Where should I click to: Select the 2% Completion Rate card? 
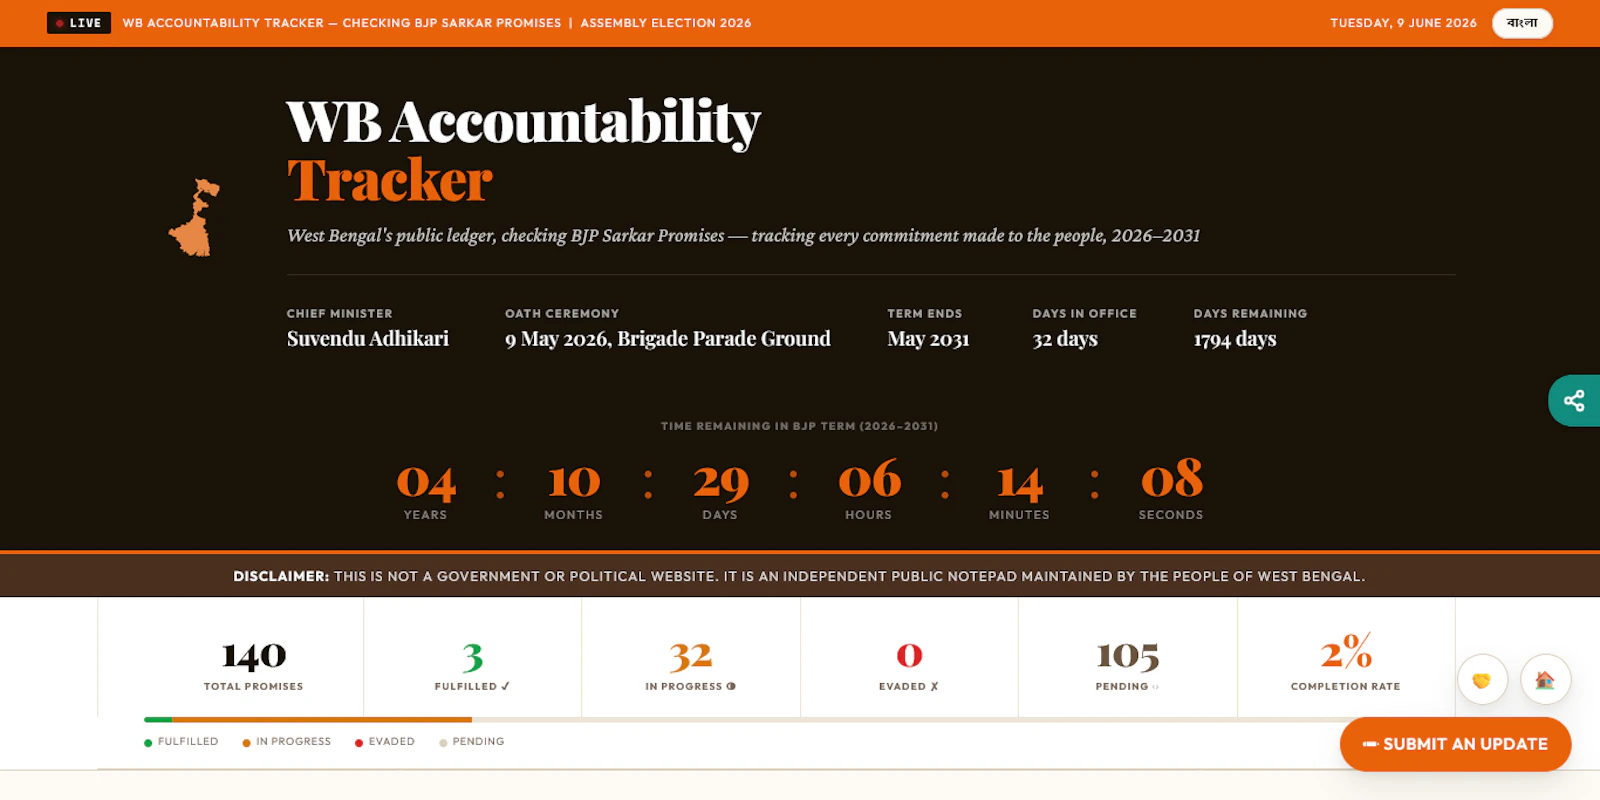1346,658
